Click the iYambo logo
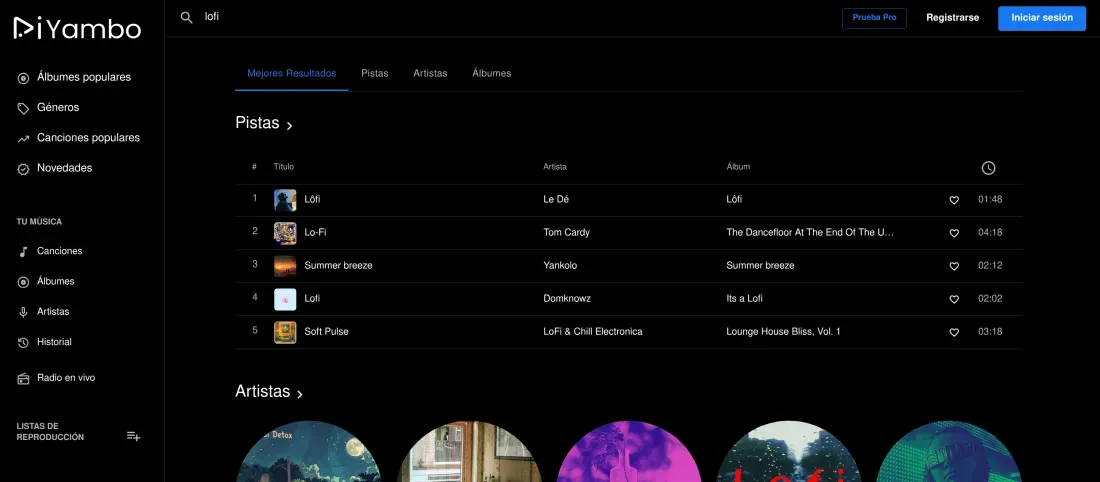Image resolution: width=1100 pixels, height=482 pixels. [x=77, y=28]
